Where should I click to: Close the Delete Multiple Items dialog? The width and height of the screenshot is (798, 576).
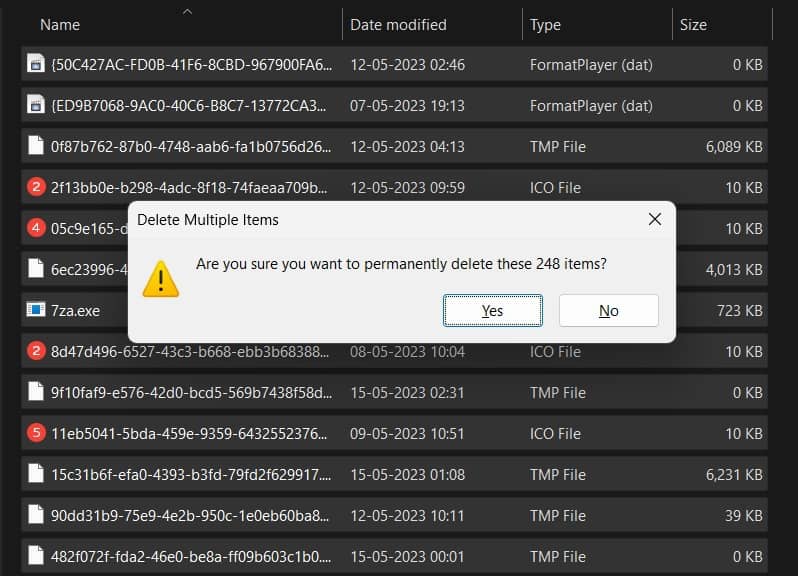click(x=654, y=219)
